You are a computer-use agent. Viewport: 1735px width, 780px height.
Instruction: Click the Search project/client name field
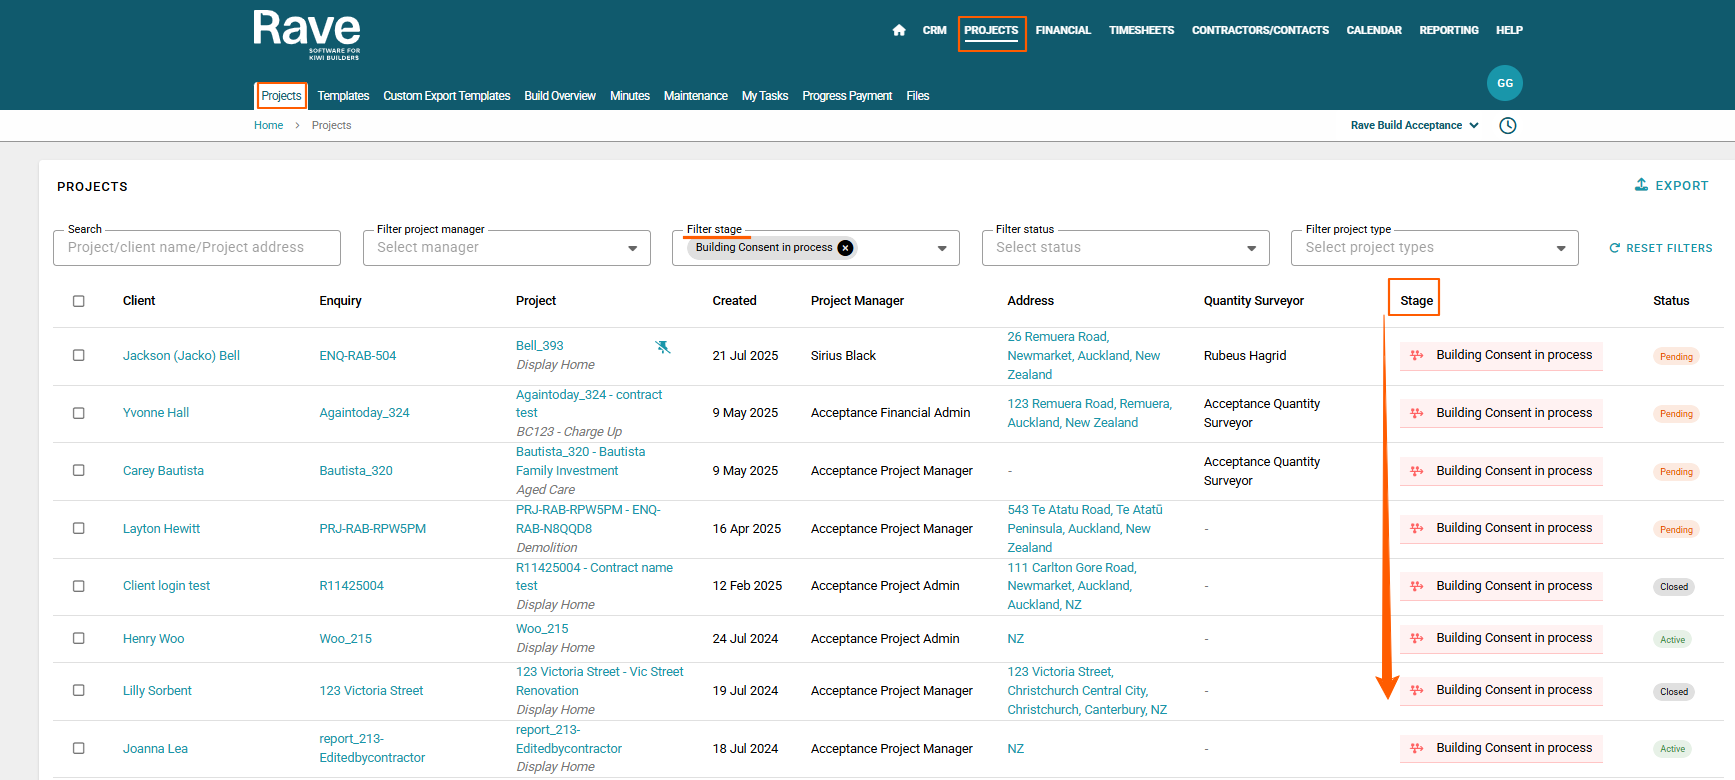[197, 248]
